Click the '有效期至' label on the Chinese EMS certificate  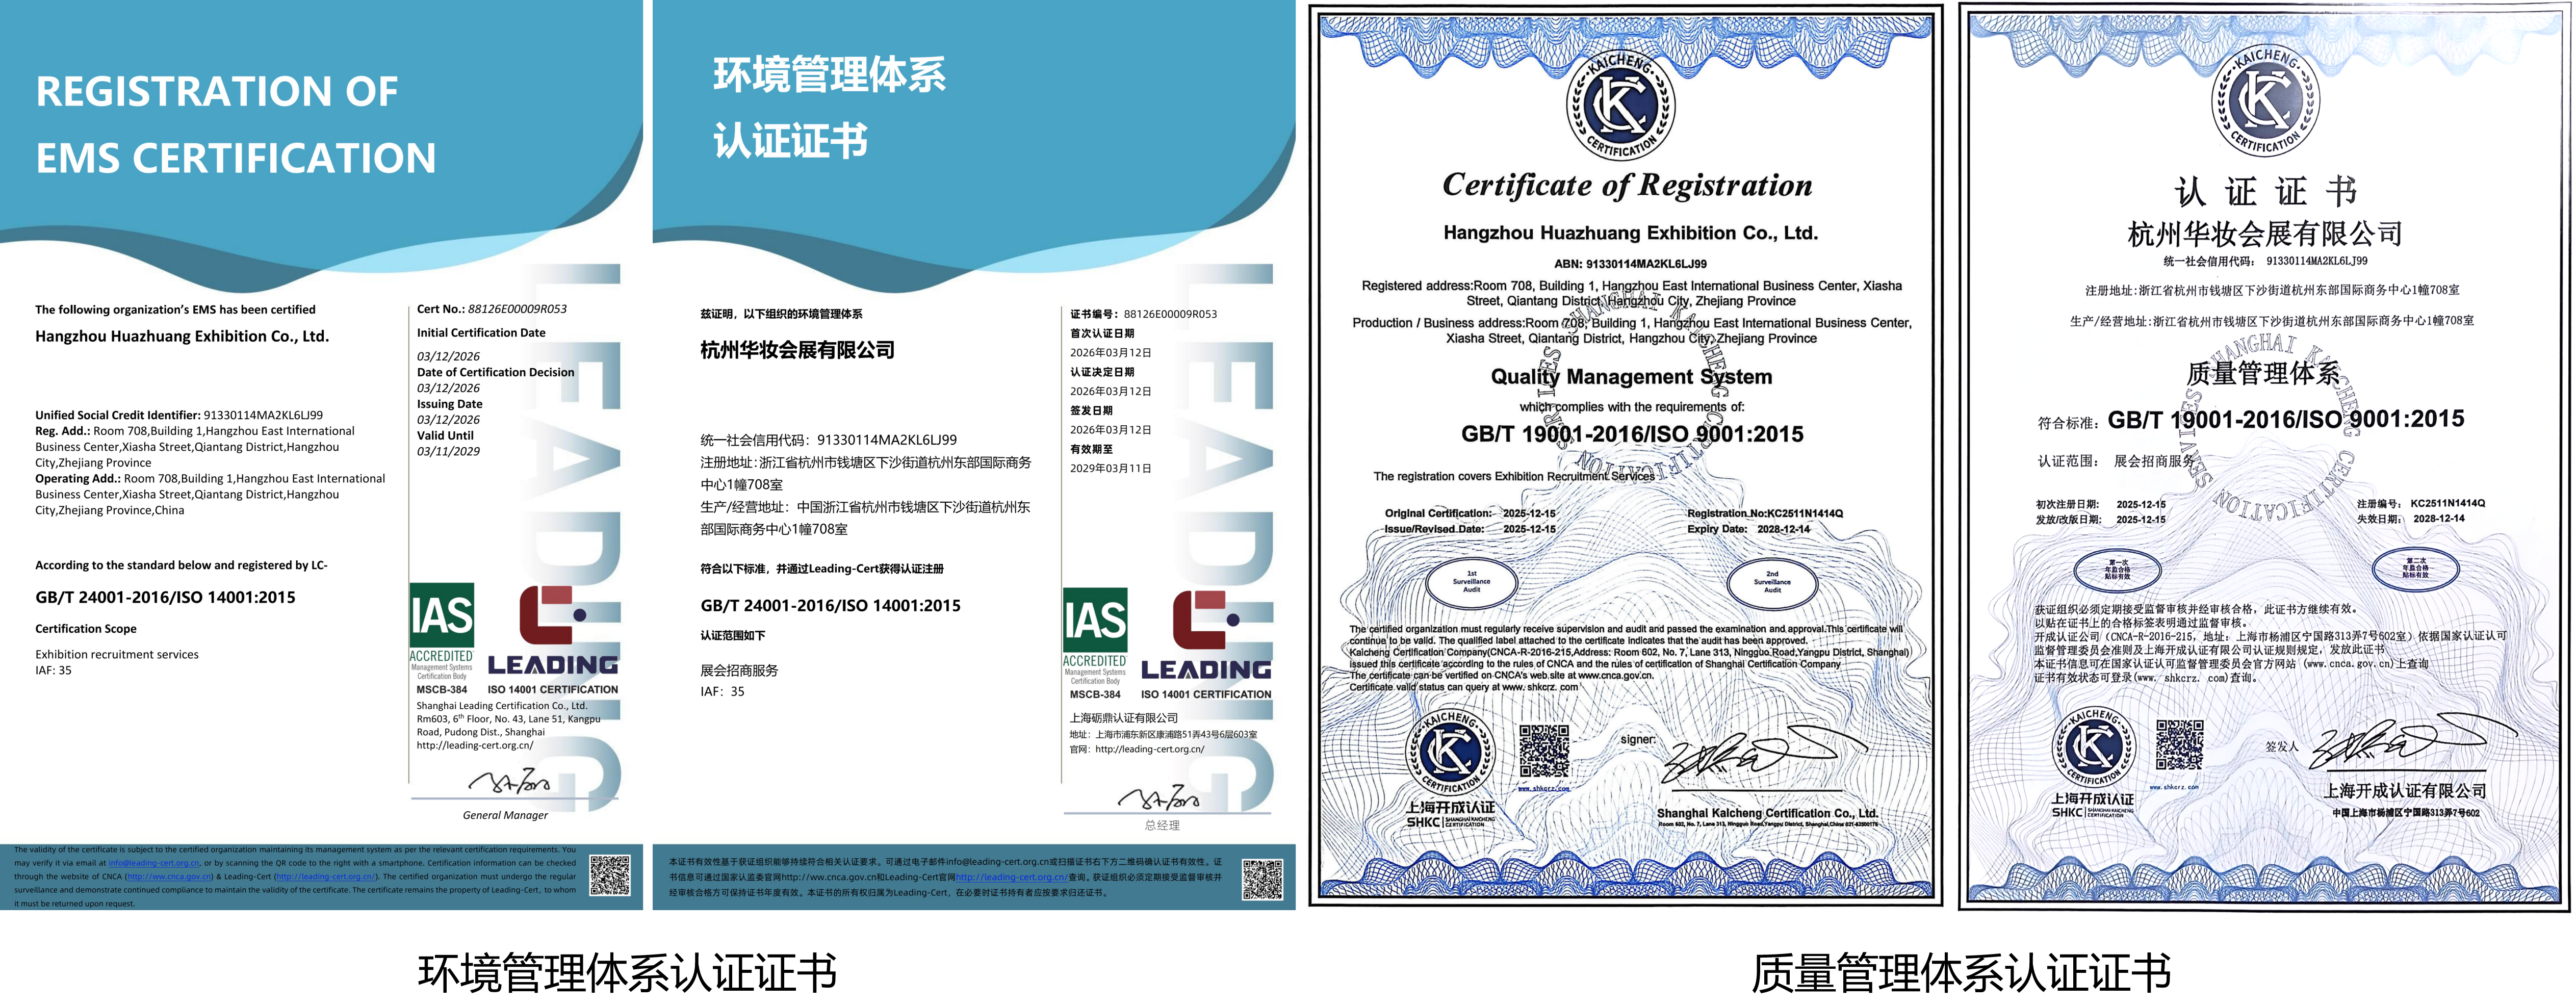pos(1091,449)
